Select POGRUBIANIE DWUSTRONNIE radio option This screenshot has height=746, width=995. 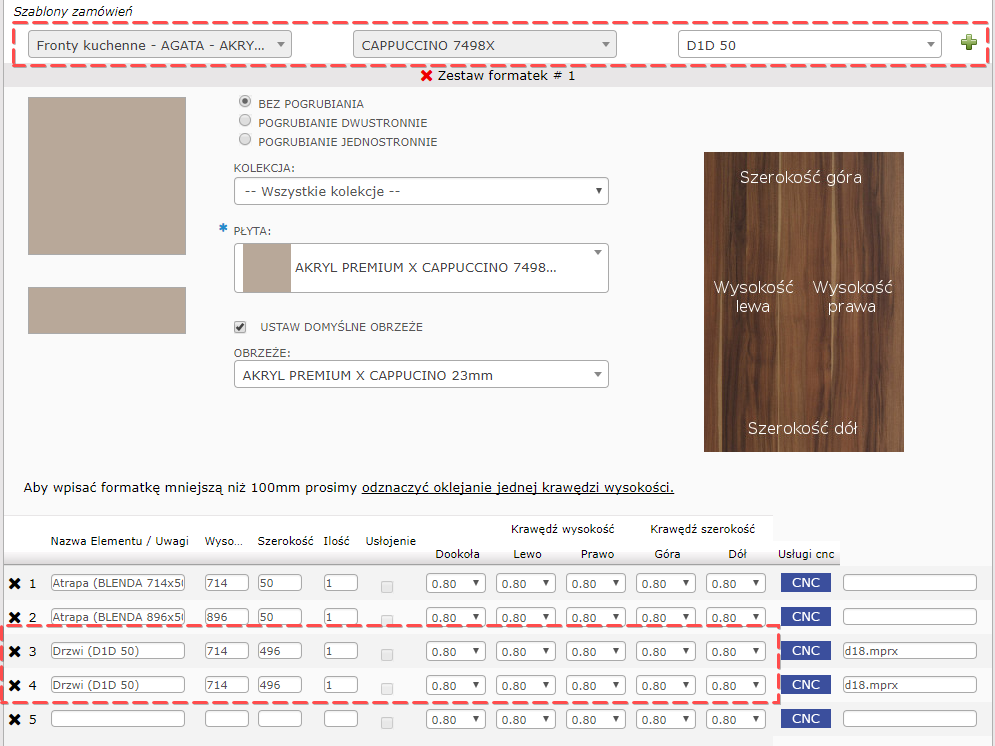click(244, 121)
